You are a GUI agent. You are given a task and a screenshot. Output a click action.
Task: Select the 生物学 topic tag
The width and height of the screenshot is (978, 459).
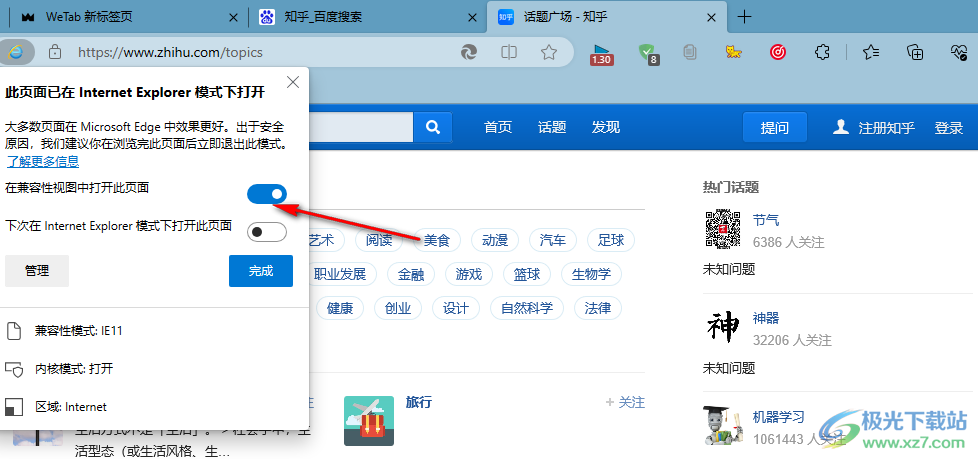pyautogui.click(x=591, y=274)
